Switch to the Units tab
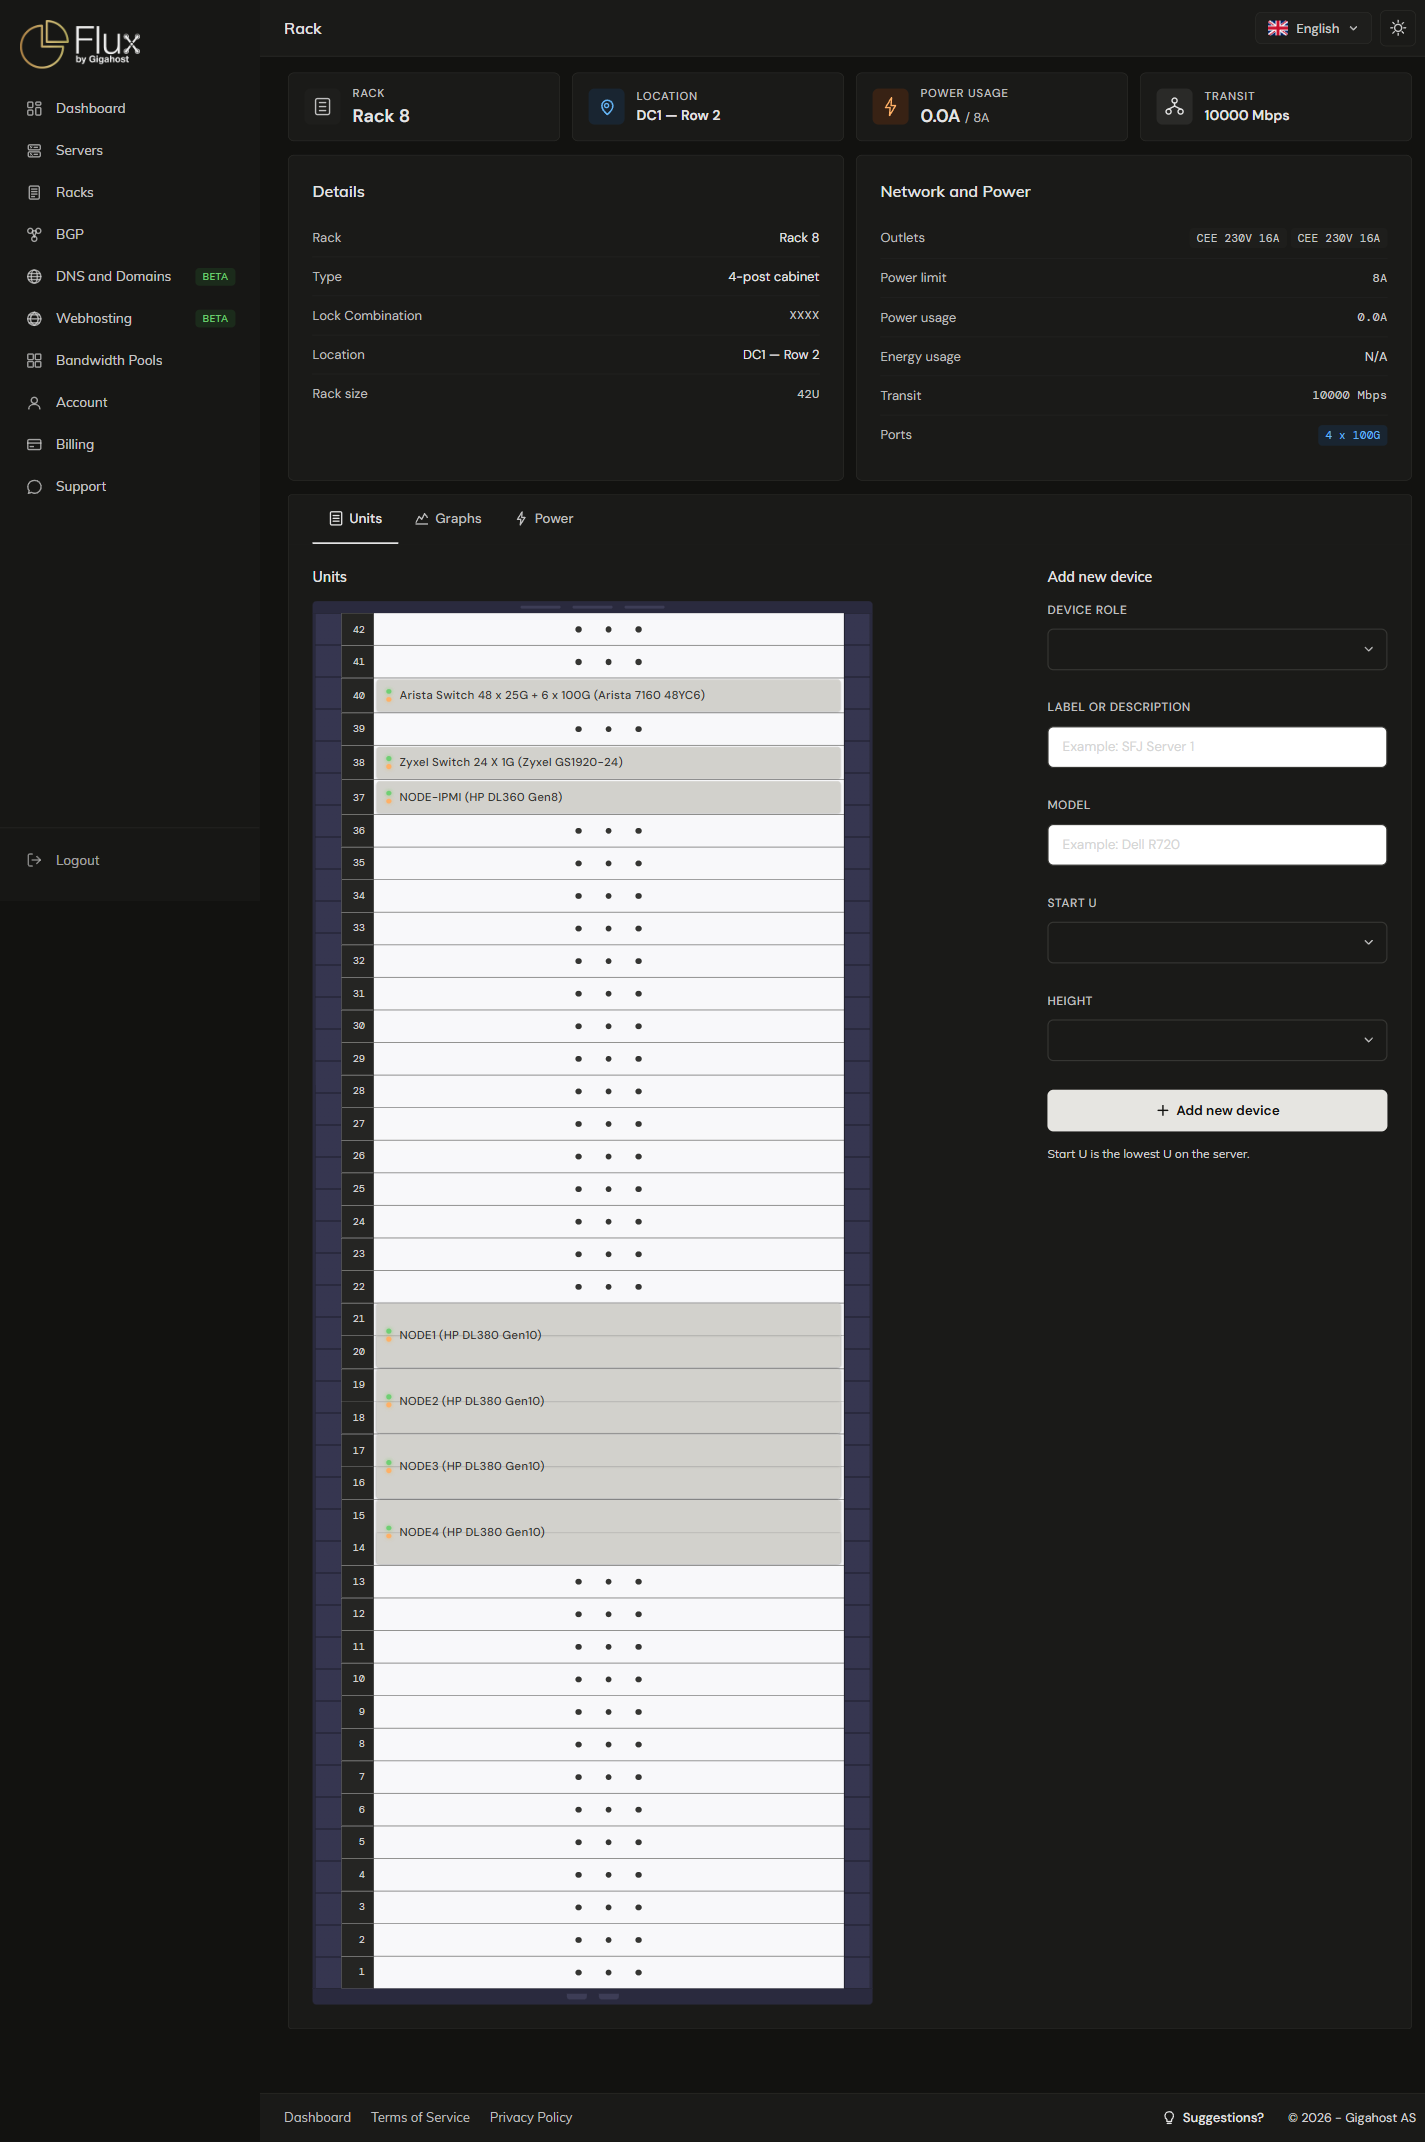This screenshot has height=2142, width=1425. coord(355,518)
